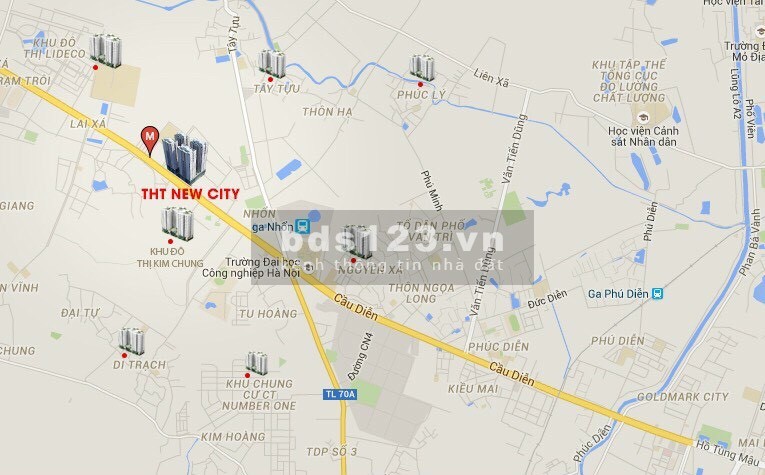Click the Trường Đại học Công nghiệp Hà Nội label

251,268
